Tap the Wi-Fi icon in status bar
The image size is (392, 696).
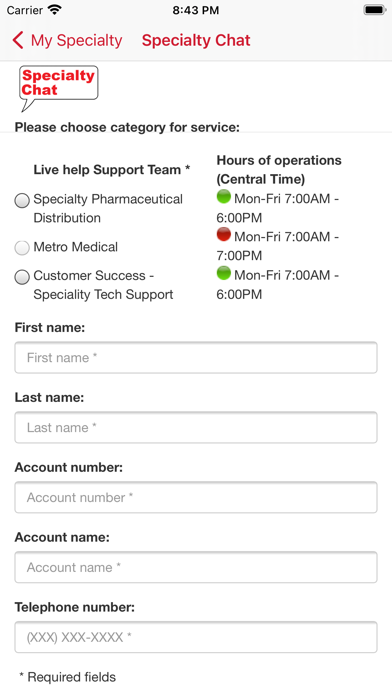click(55, 10)
